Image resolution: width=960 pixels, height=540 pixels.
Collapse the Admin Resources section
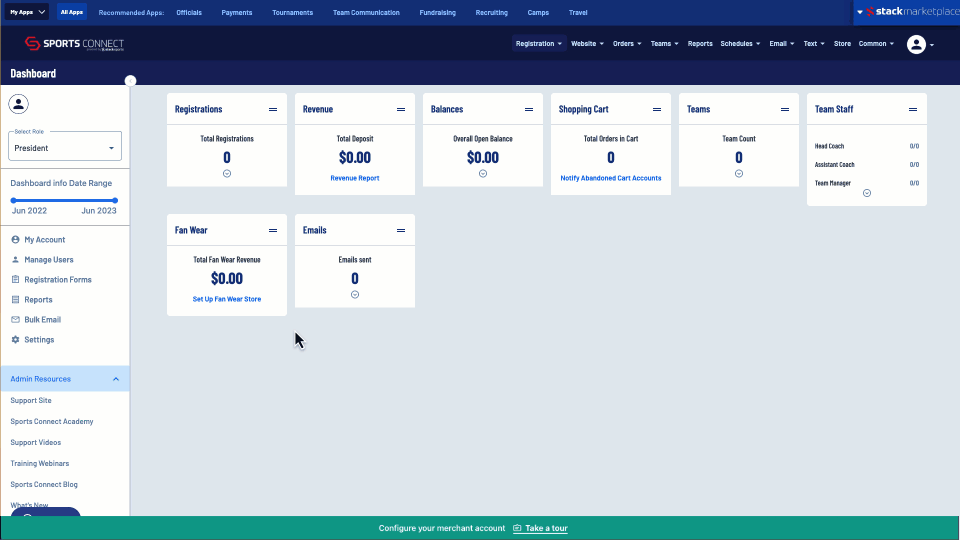(116, 379)
